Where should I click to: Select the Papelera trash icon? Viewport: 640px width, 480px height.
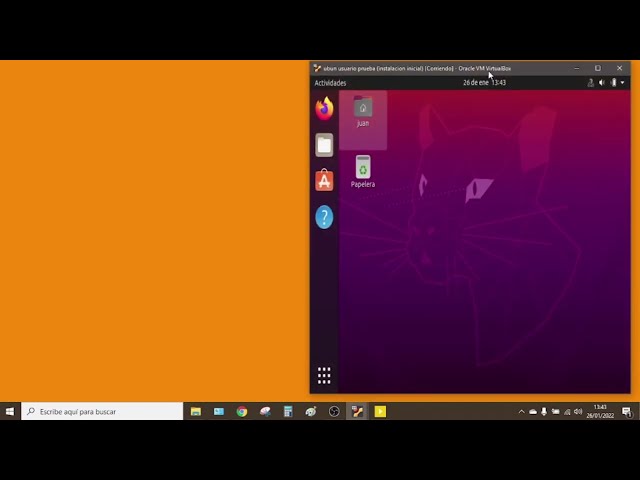(363, 171)
